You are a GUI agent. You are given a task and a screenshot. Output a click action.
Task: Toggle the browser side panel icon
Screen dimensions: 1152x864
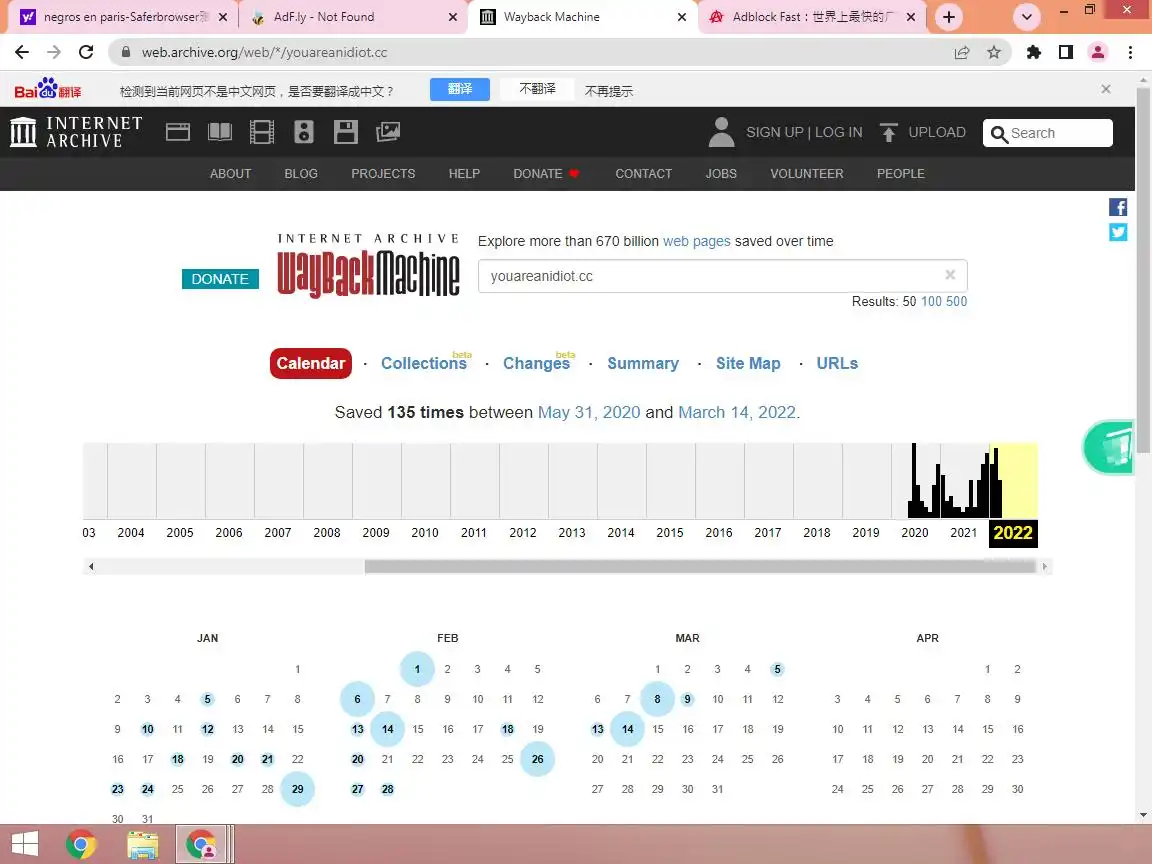1065,52
